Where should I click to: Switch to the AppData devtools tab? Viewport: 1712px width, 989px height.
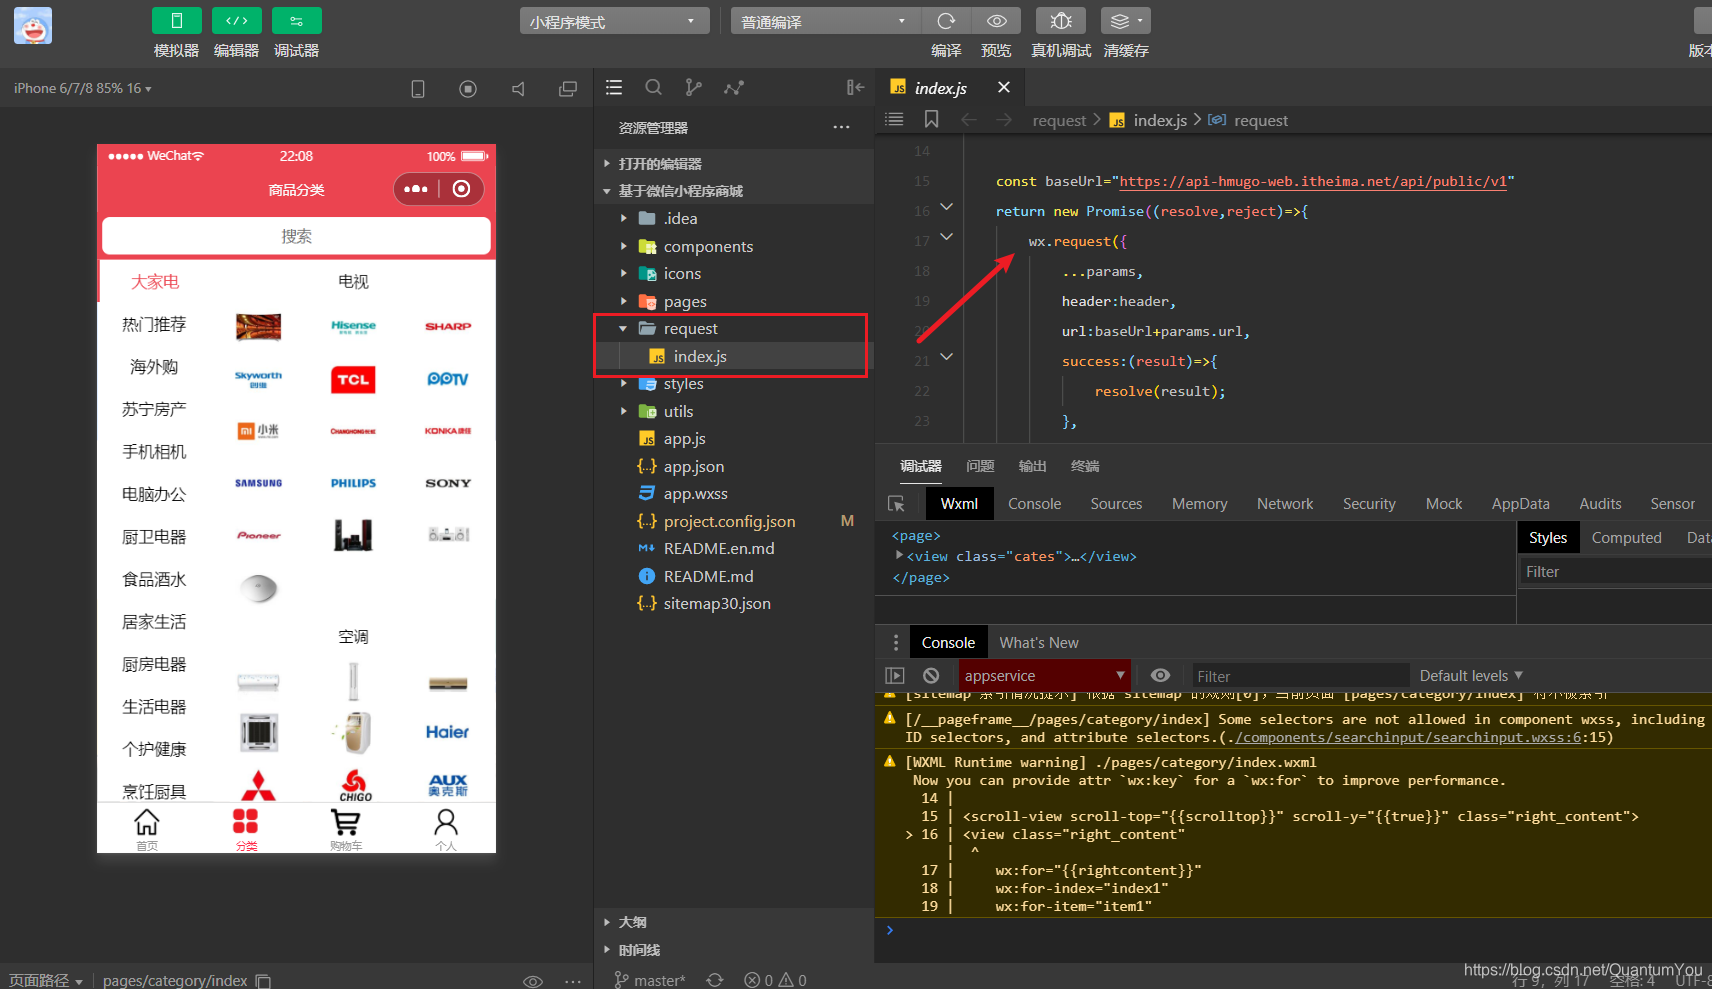(1520, 504)
